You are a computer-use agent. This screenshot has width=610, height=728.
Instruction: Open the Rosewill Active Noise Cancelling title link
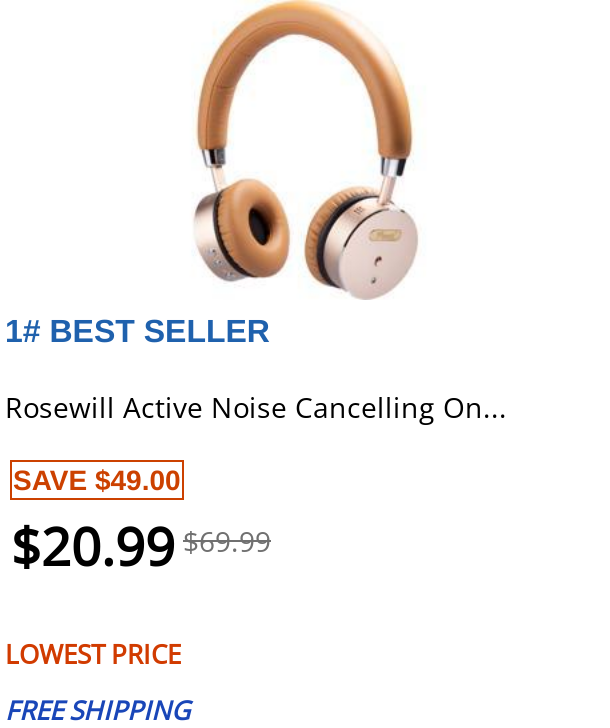[x=256, y=409]
